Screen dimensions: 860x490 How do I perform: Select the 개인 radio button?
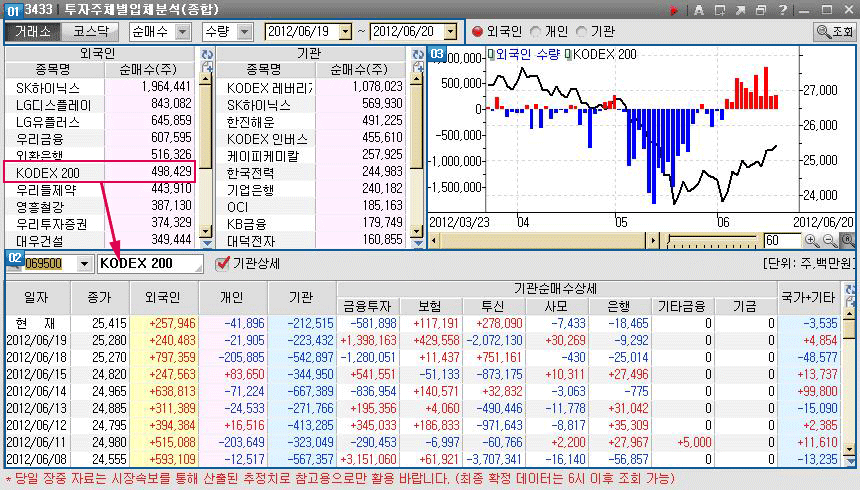(537, 31)
